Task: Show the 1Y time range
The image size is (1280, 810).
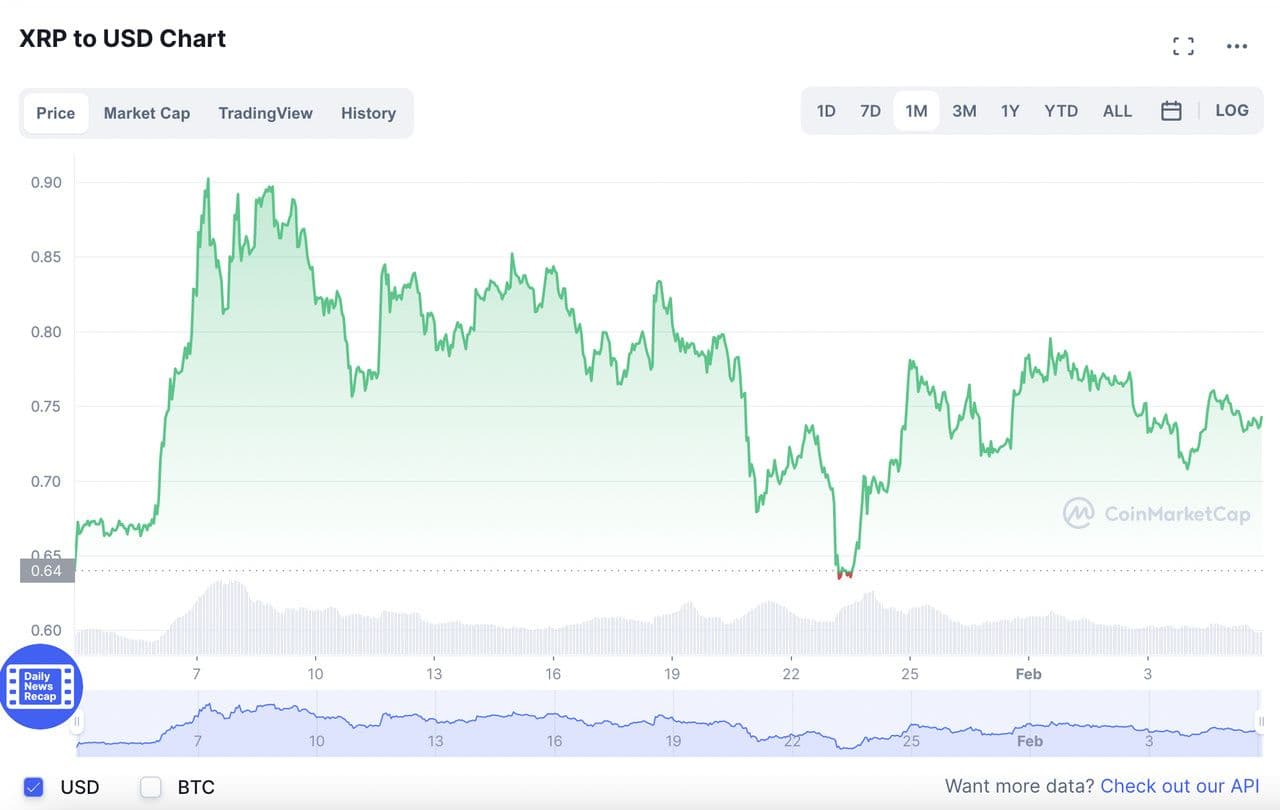Action: coord(1010,111)
